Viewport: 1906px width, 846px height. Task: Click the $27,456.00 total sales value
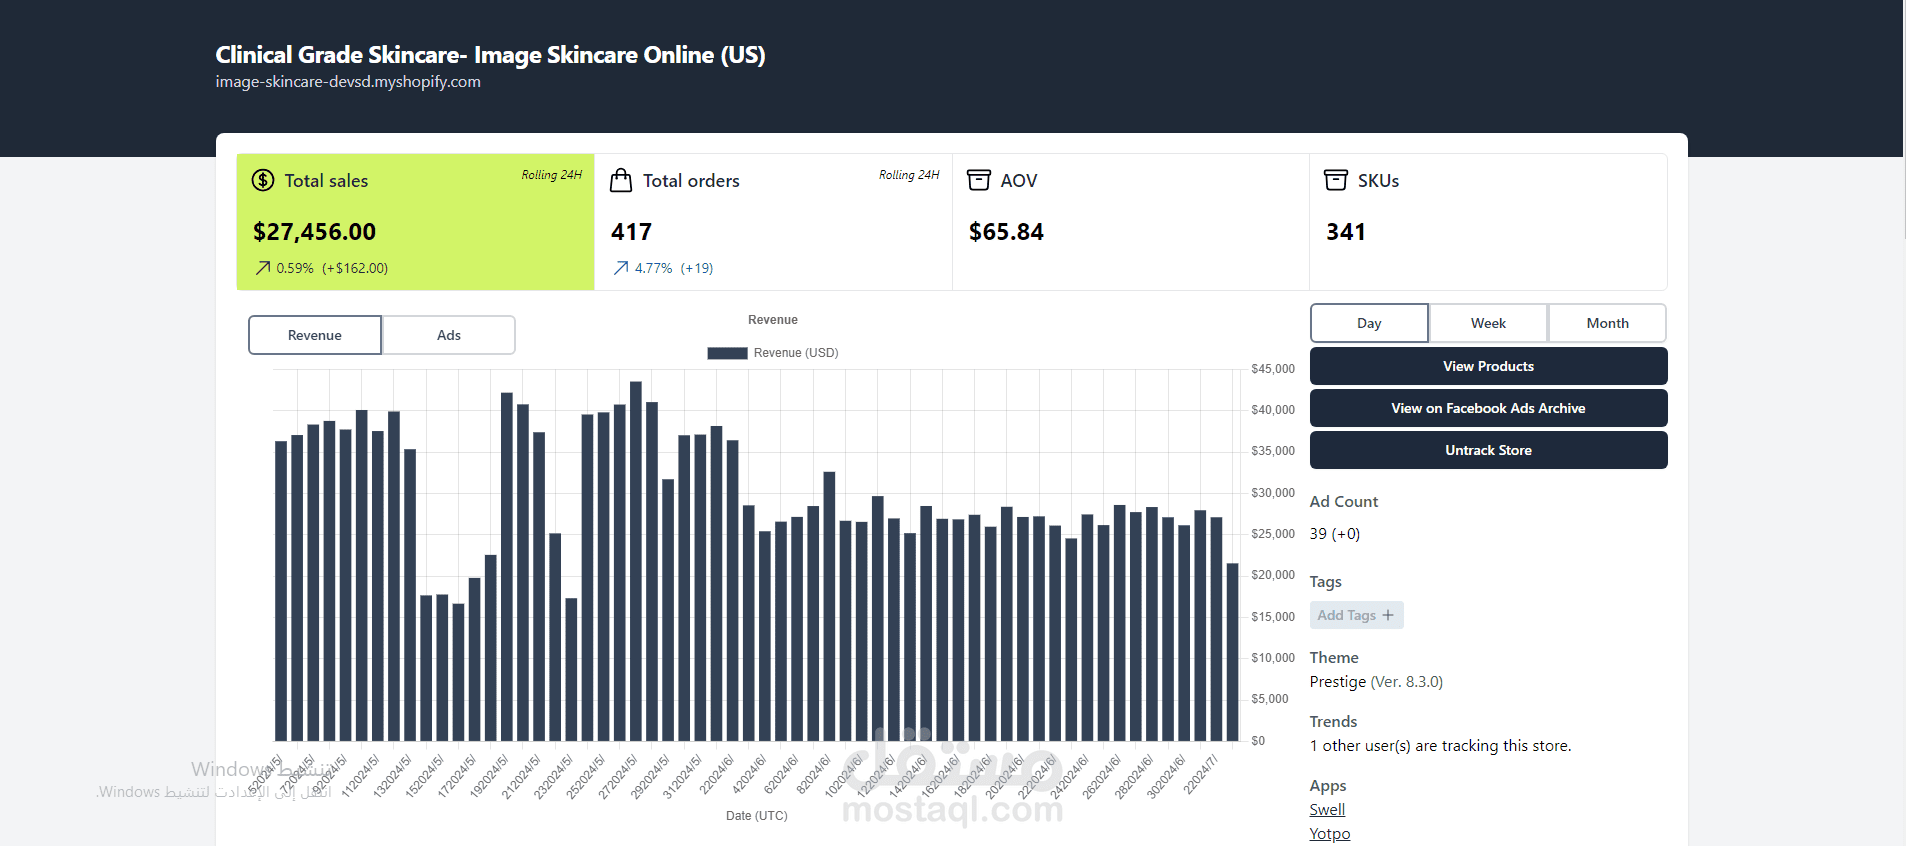314,232
